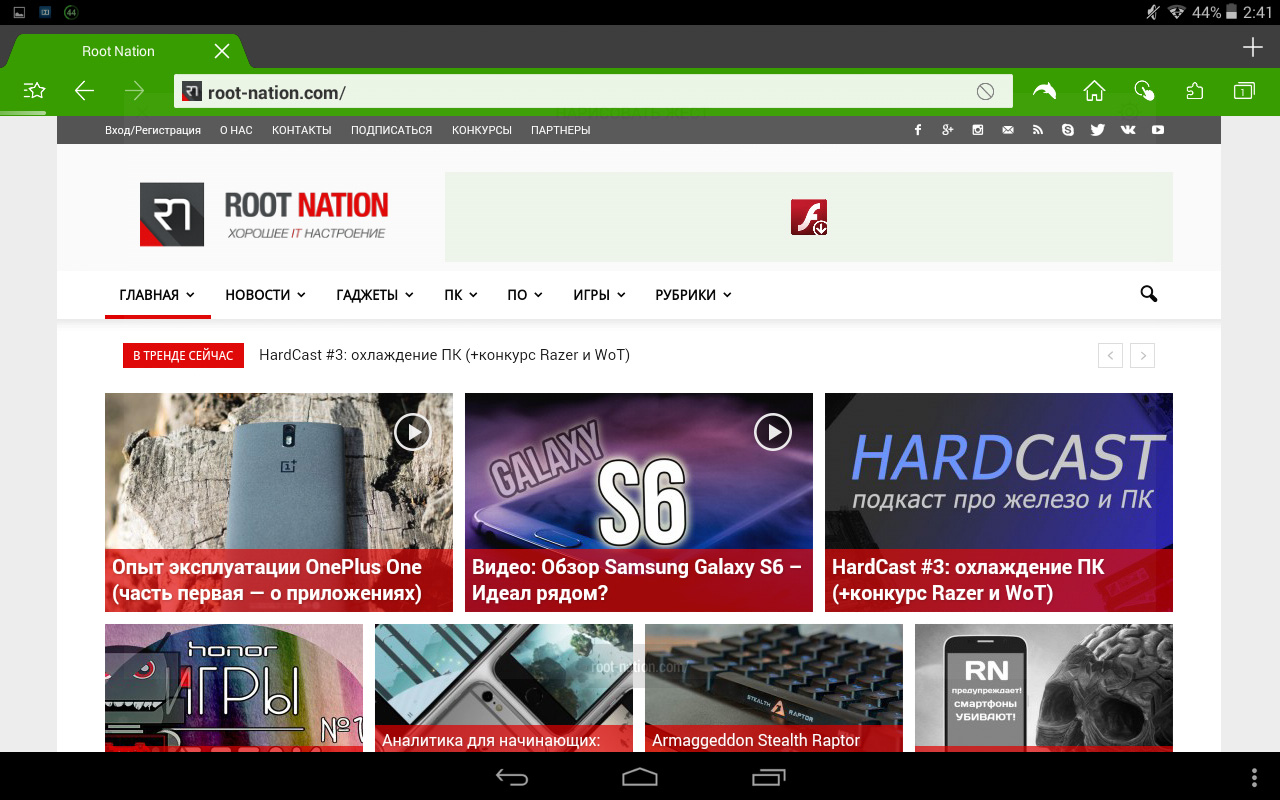Open the Google+ social icon
This screenshot has width=1280, height=800.
948,130
